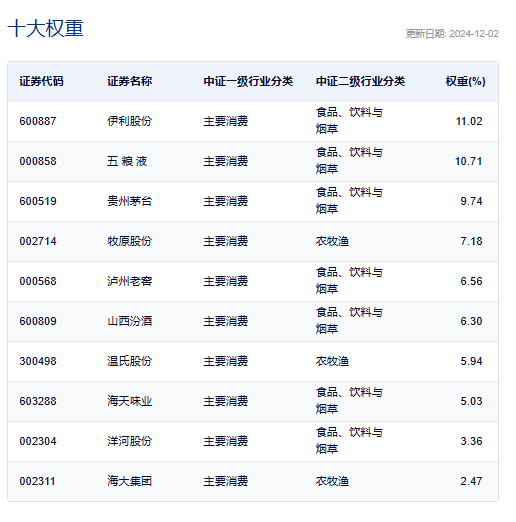Click 食品、饮料与烟草 in the 海天味业 row
516x522 pixels.
click(349, 401)
